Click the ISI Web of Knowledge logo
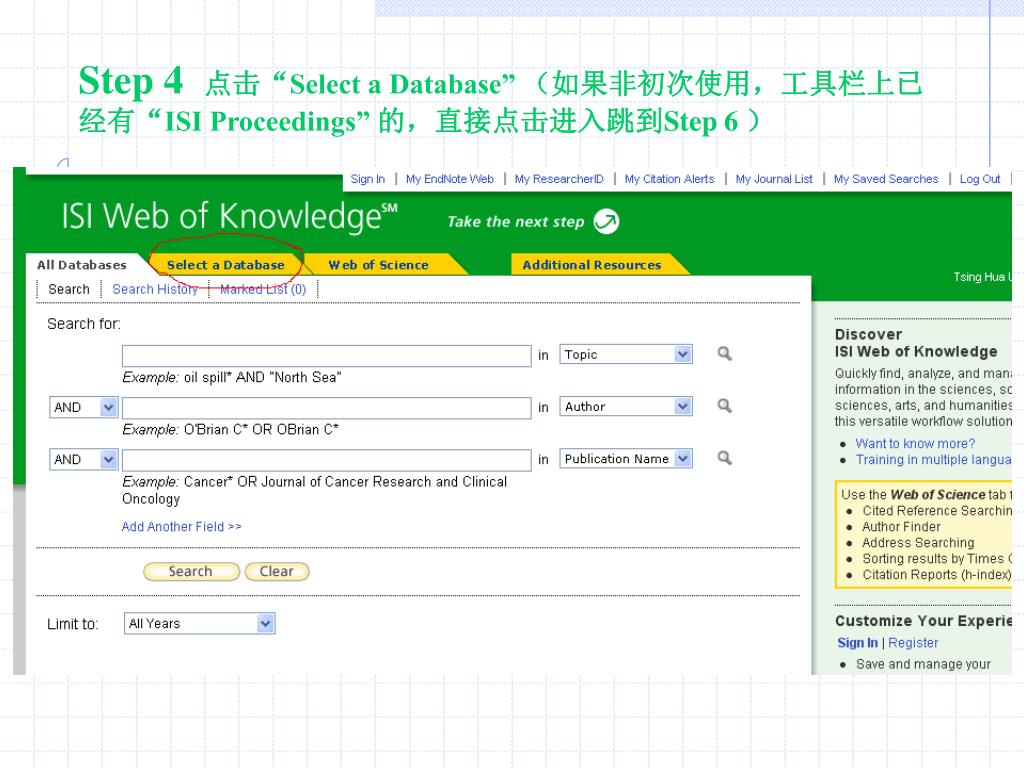Screen dimensions: 1024x768 [229, 217]
